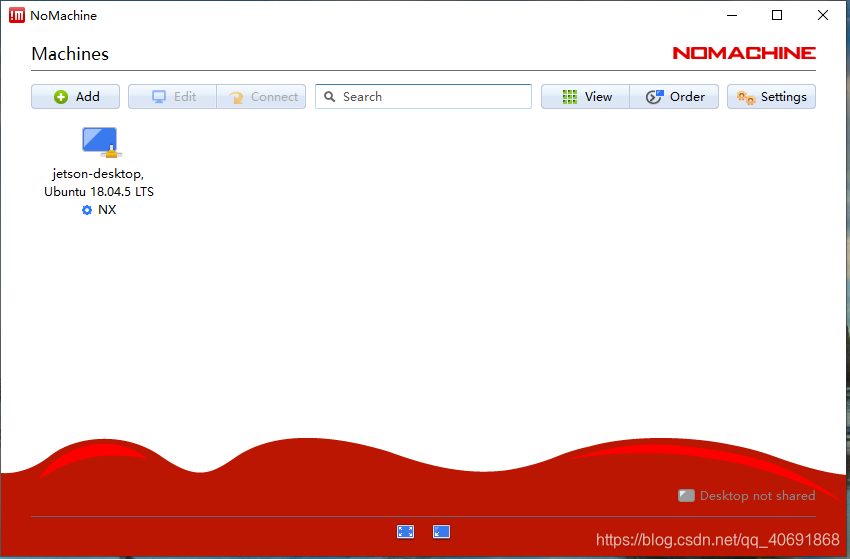Image resolution: width=850 pixels, height=559 pixels.
Task: Click the NoMachine title bar app icon
Action: click(17, 15)
